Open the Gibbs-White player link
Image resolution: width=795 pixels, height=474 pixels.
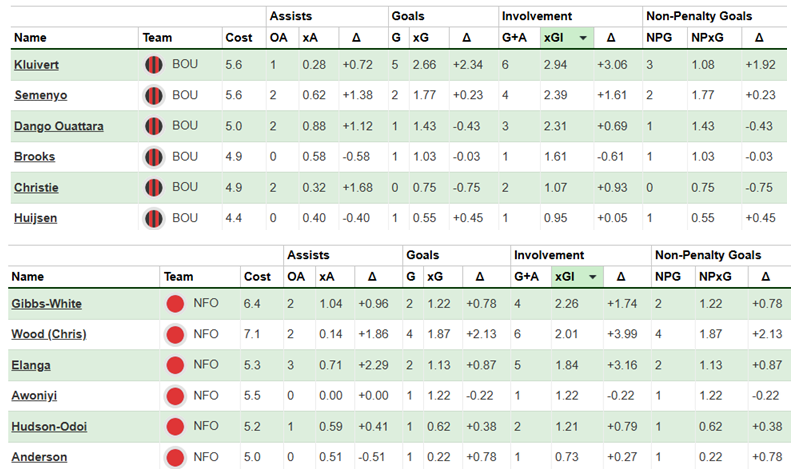[46, 304]
